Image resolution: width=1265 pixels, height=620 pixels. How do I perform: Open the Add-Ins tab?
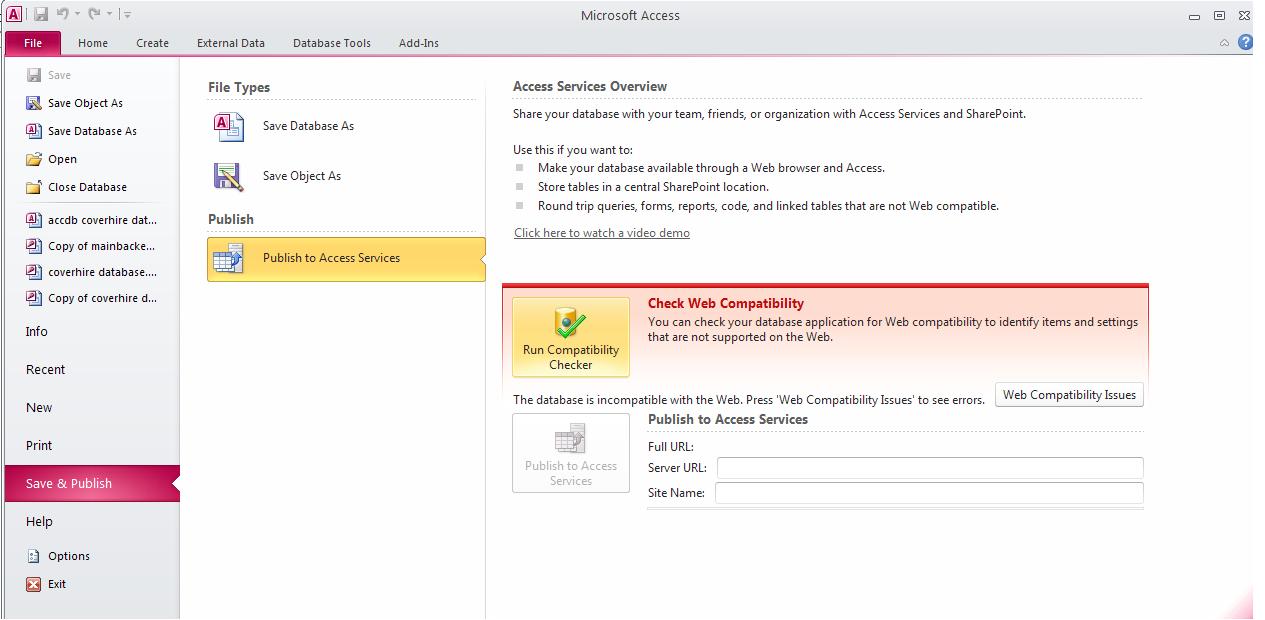pos(419,43)
